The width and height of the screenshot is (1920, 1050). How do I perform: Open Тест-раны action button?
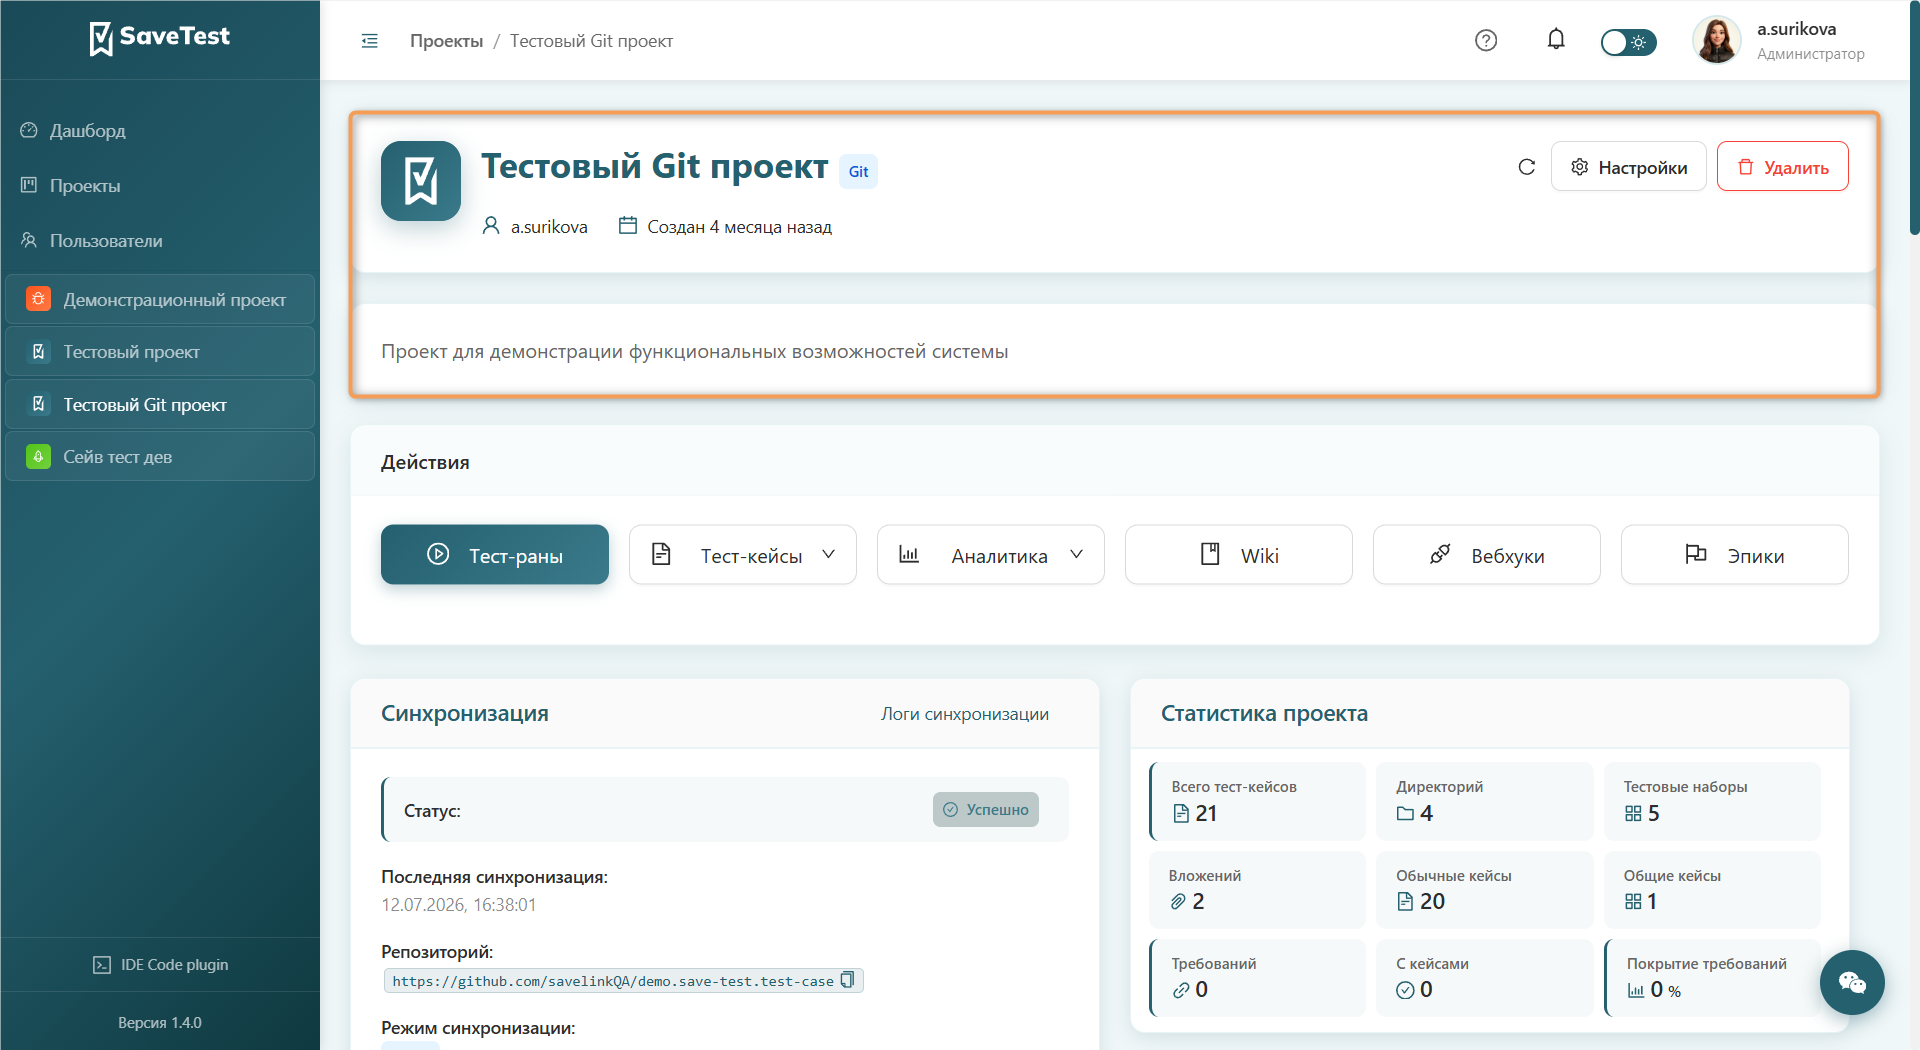[x=494, y=555]
